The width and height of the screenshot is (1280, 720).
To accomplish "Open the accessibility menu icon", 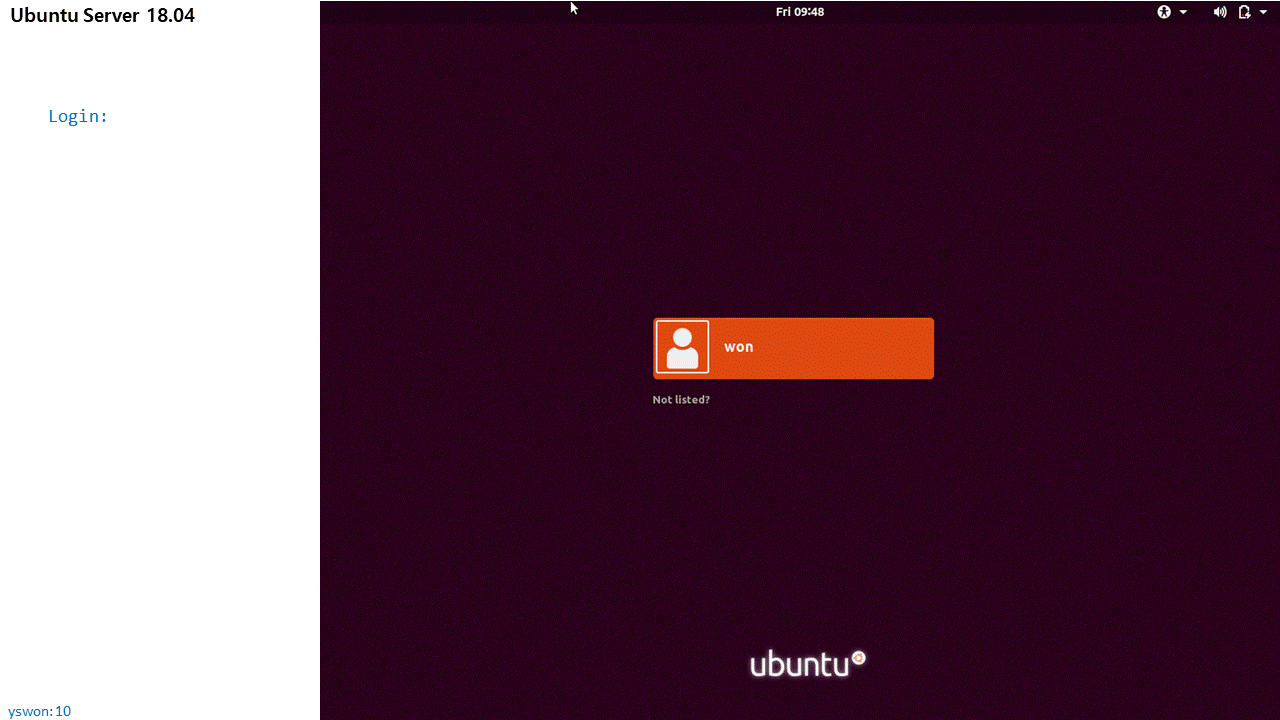I will (1164, 12).
